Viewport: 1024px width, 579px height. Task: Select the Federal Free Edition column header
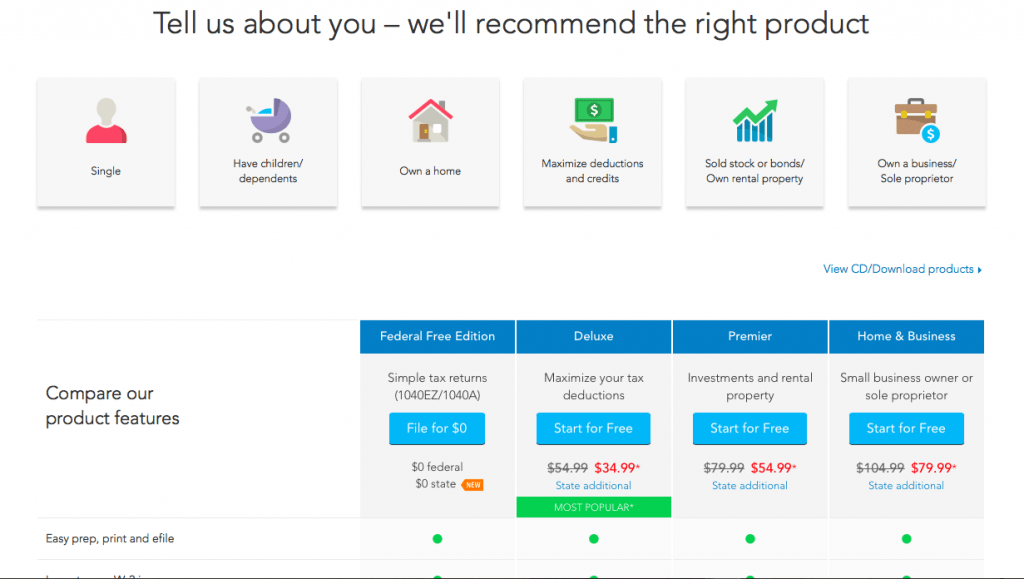pyautogui.click(x=438, y=336)
